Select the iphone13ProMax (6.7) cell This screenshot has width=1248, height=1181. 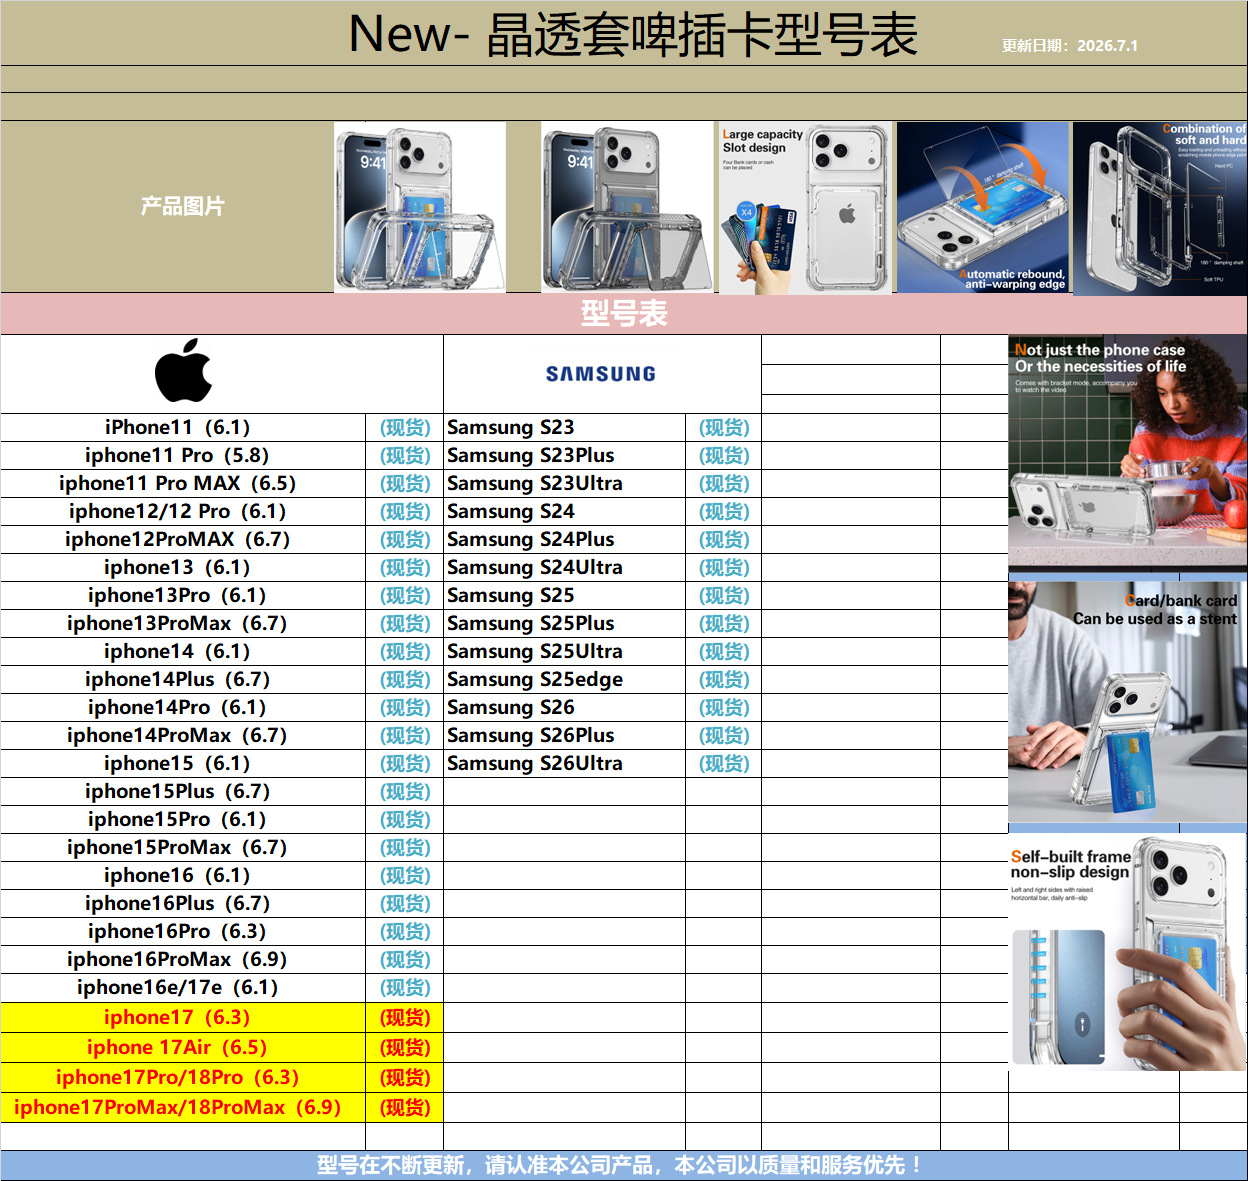(183, 624)
